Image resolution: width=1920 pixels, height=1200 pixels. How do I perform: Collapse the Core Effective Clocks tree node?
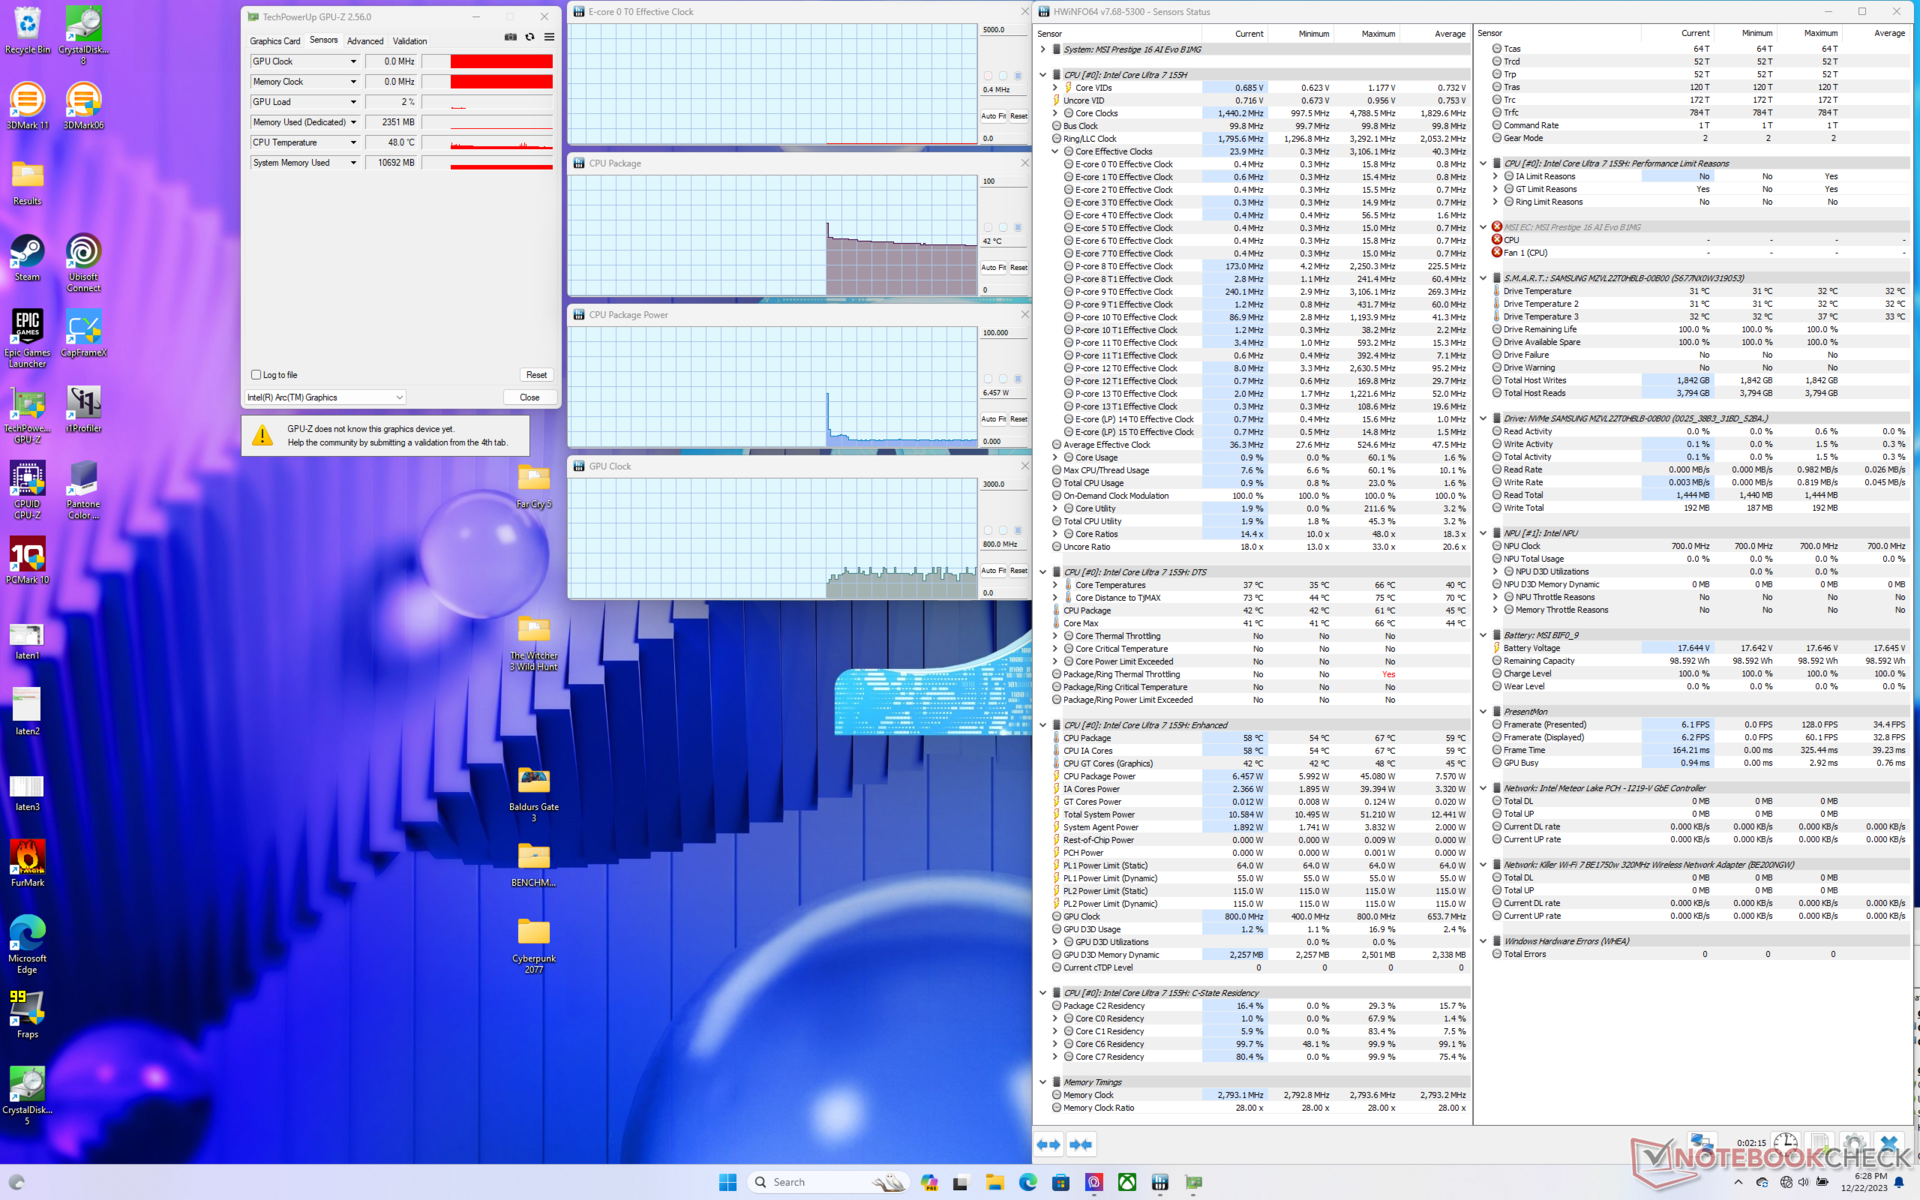point(1055,152)
